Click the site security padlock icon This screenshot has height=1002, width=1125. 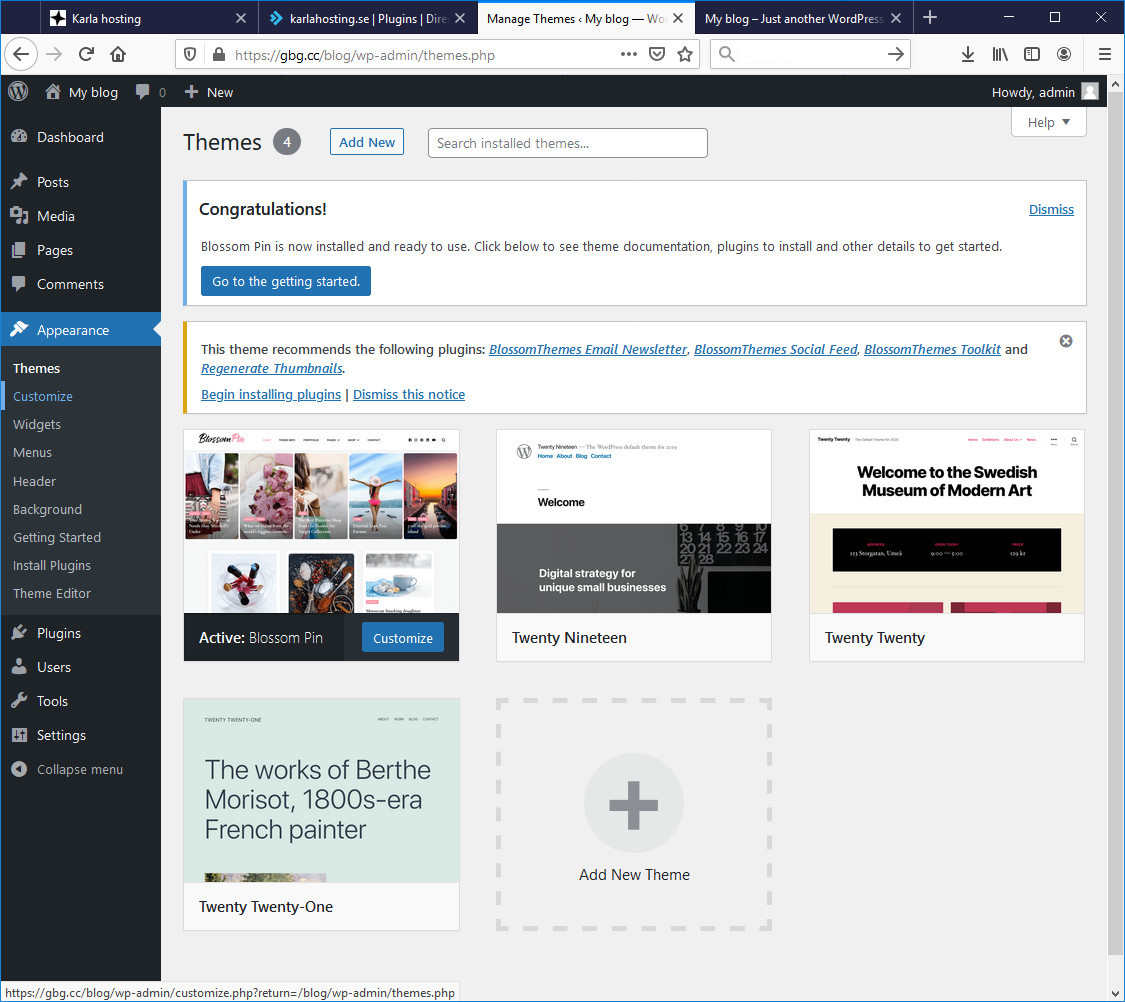click(x=219, y=55)
